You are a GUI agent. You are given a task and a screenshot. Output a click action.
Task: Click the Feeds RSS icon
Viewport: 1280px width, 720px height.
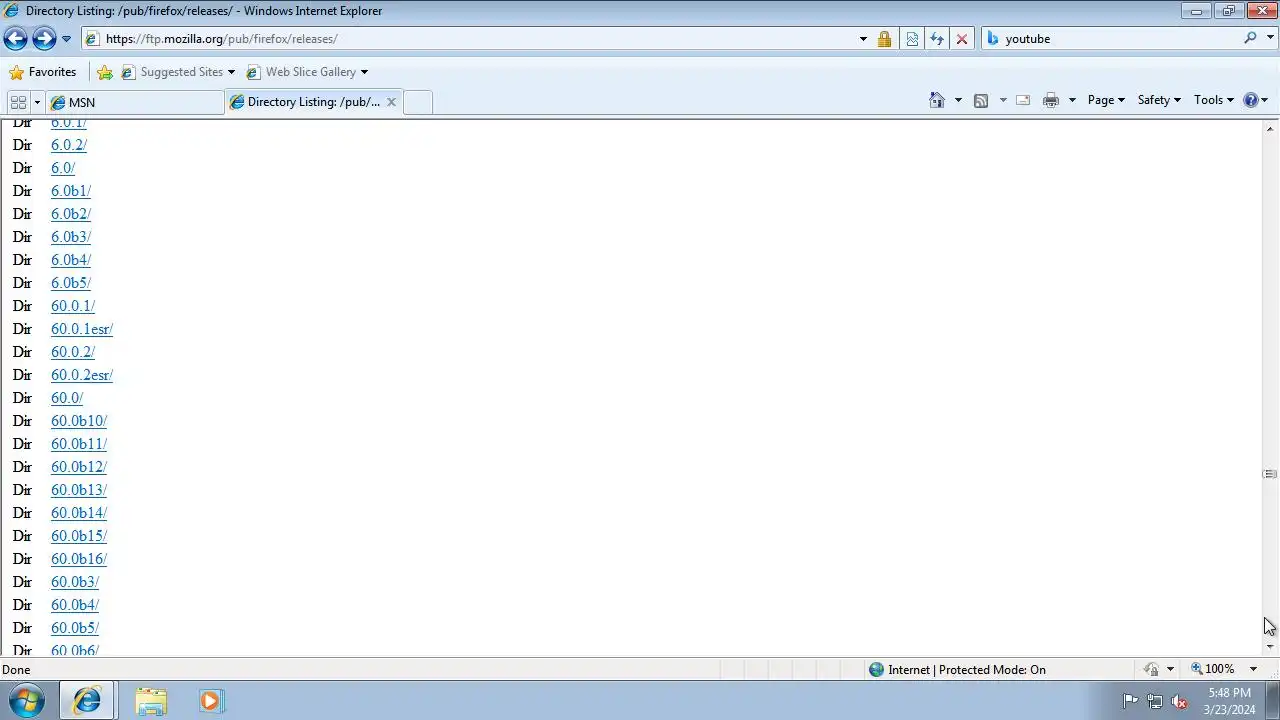(x=981, y=100)
